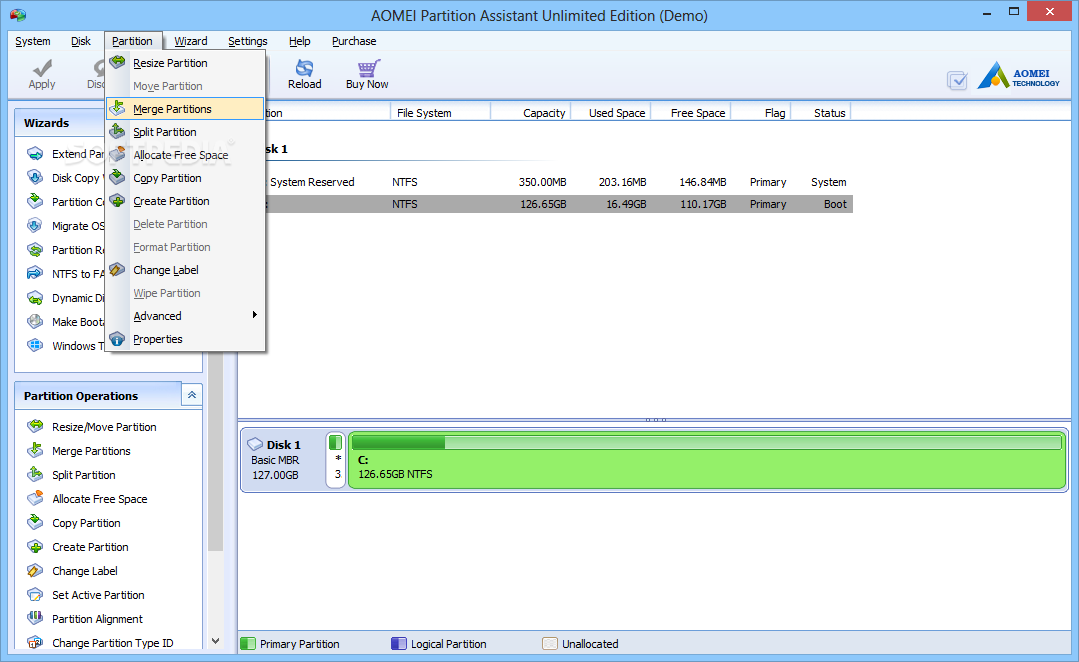Click the Partition Recovery wizard entry
The image size is (1079, 662).
coord(65,250)
